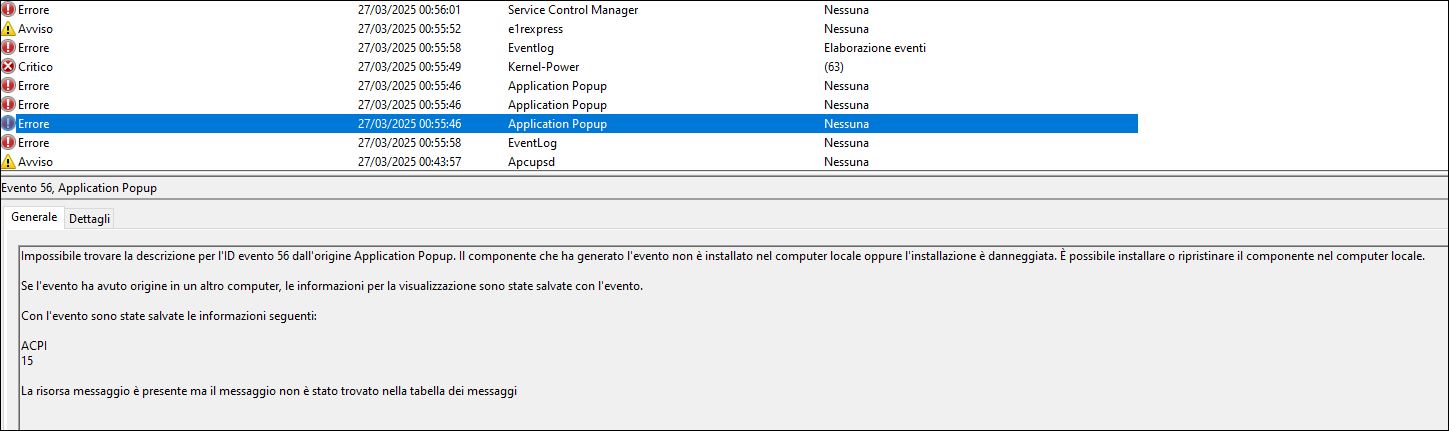Click the error icon of EventLog Nessuna row

click(8, 143)
